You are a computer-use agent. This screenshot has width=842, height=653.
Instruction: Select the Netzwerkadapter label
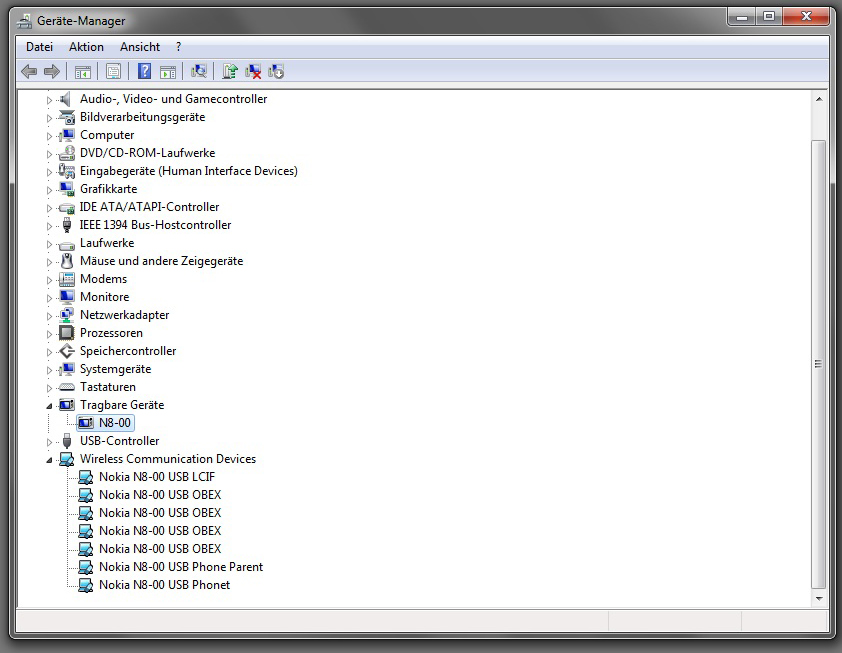(125, 315)
